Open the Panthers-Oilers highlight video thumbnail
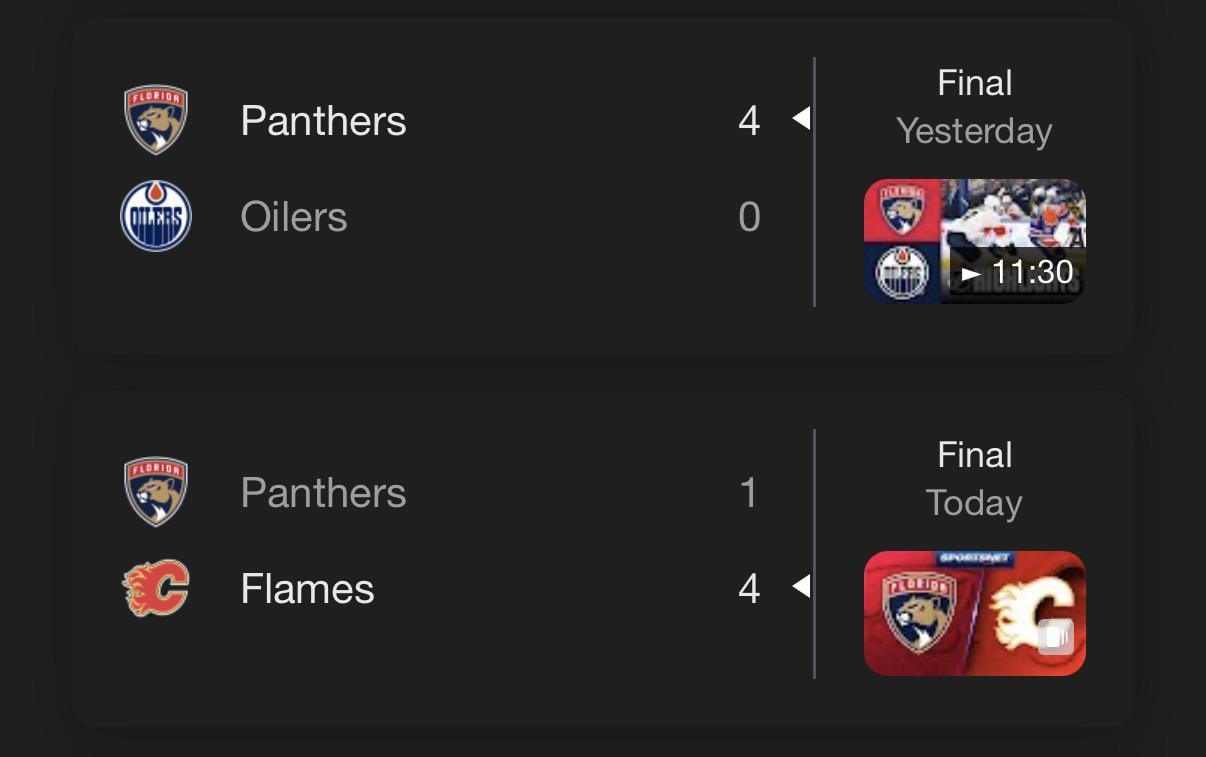 pos(973,240)
